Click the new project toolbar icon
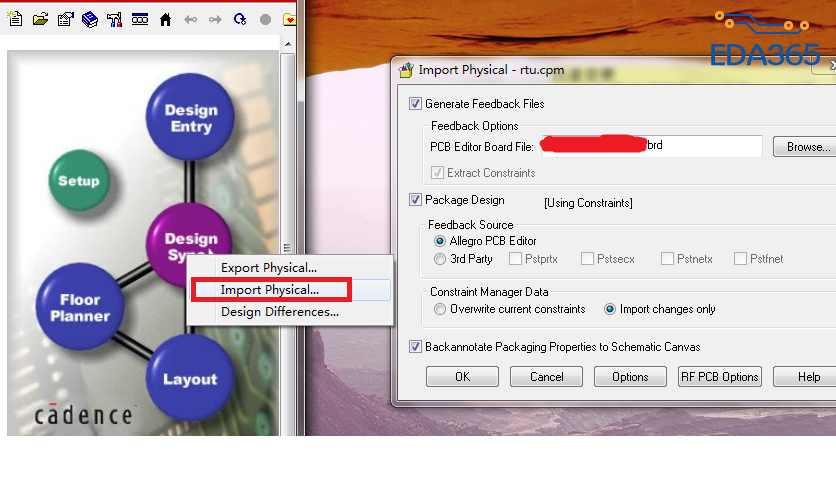The image size is (836, 490). [15, 19]
